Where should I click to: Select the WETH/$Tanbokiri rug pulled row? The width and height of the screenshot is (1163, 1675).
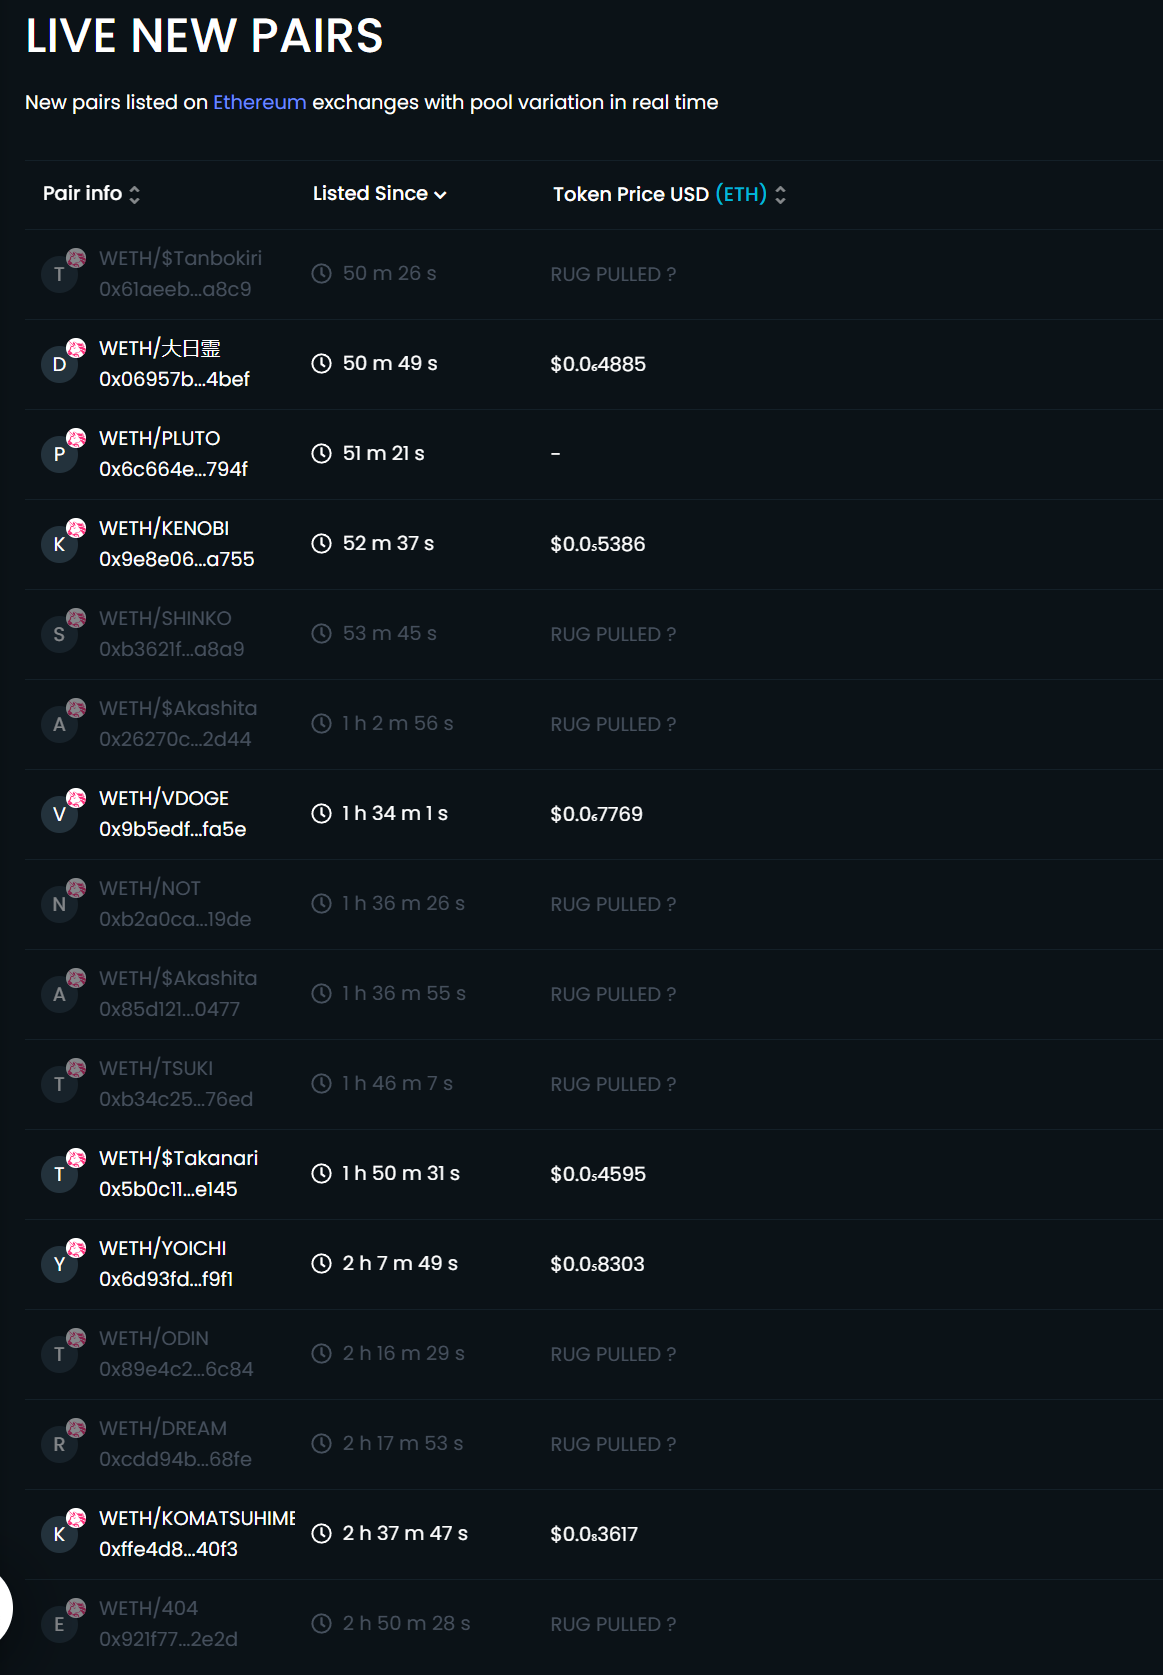(594, 274)
